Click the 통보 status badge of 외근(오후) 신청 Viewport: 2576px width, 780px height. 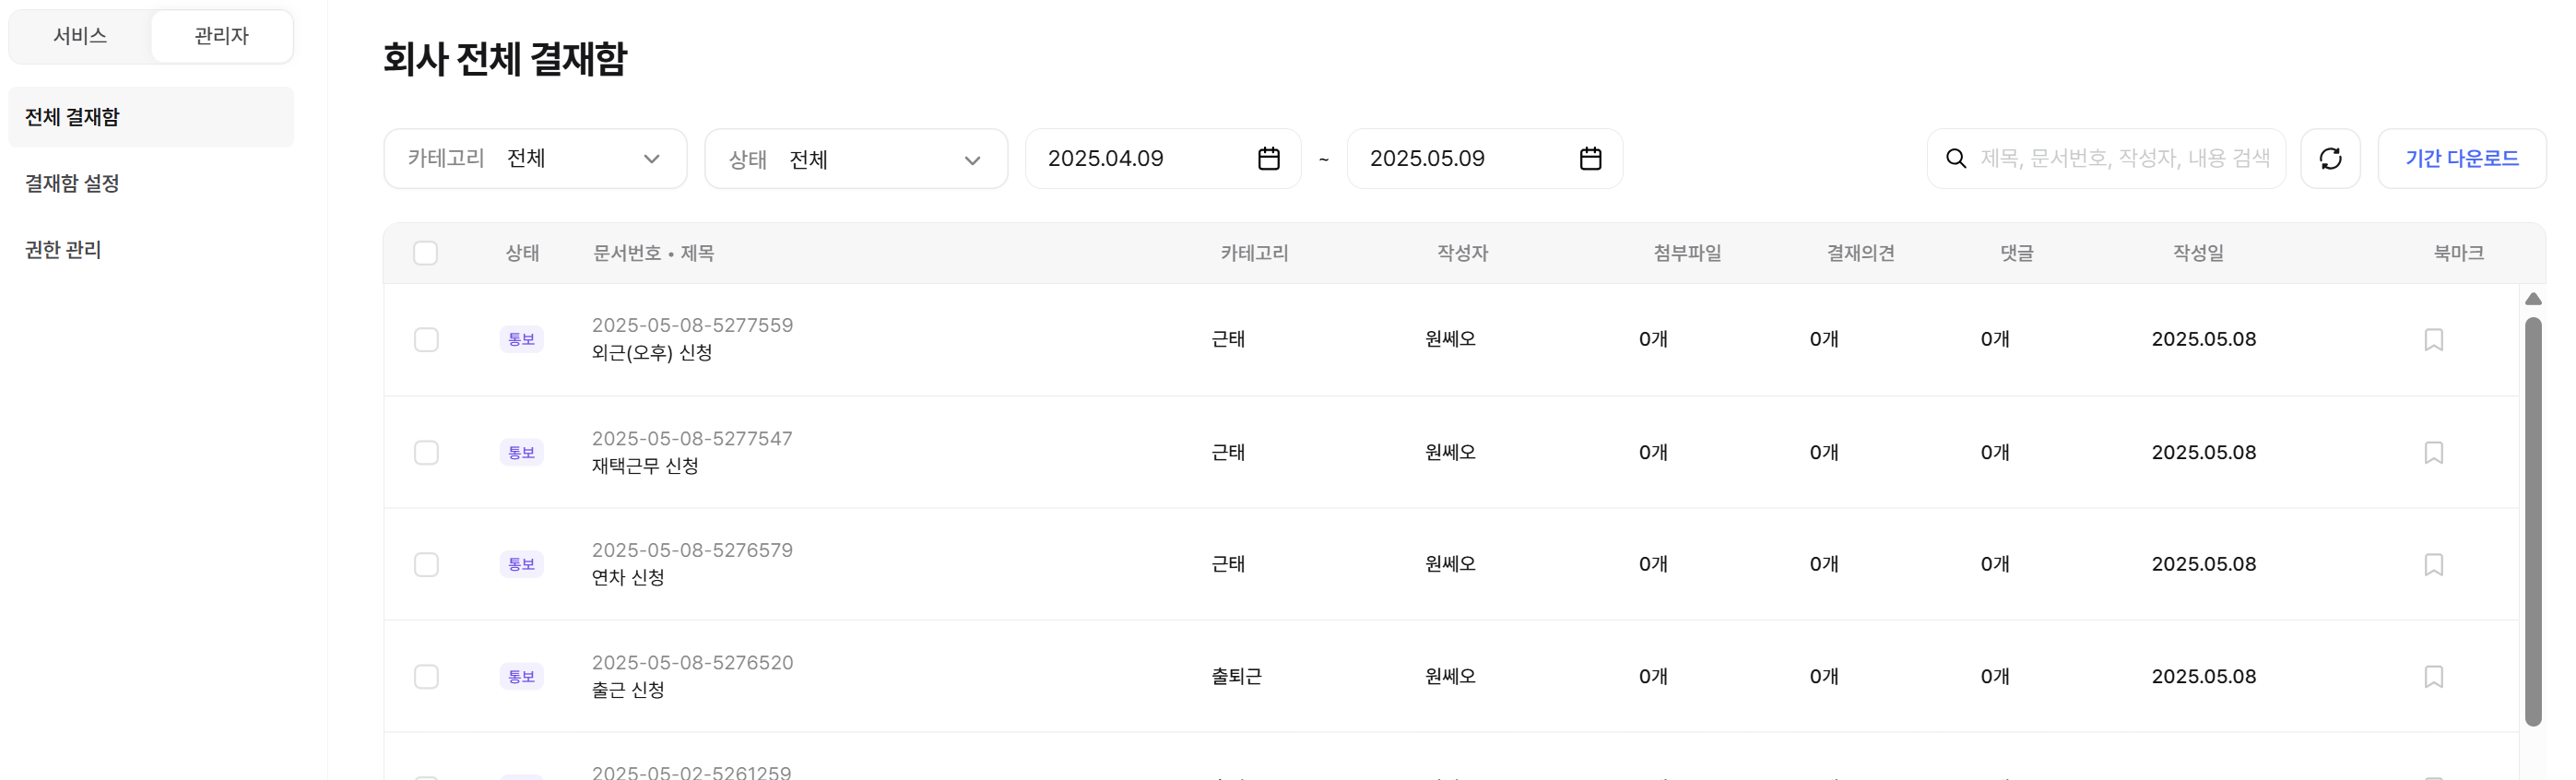tap(521, 339)
